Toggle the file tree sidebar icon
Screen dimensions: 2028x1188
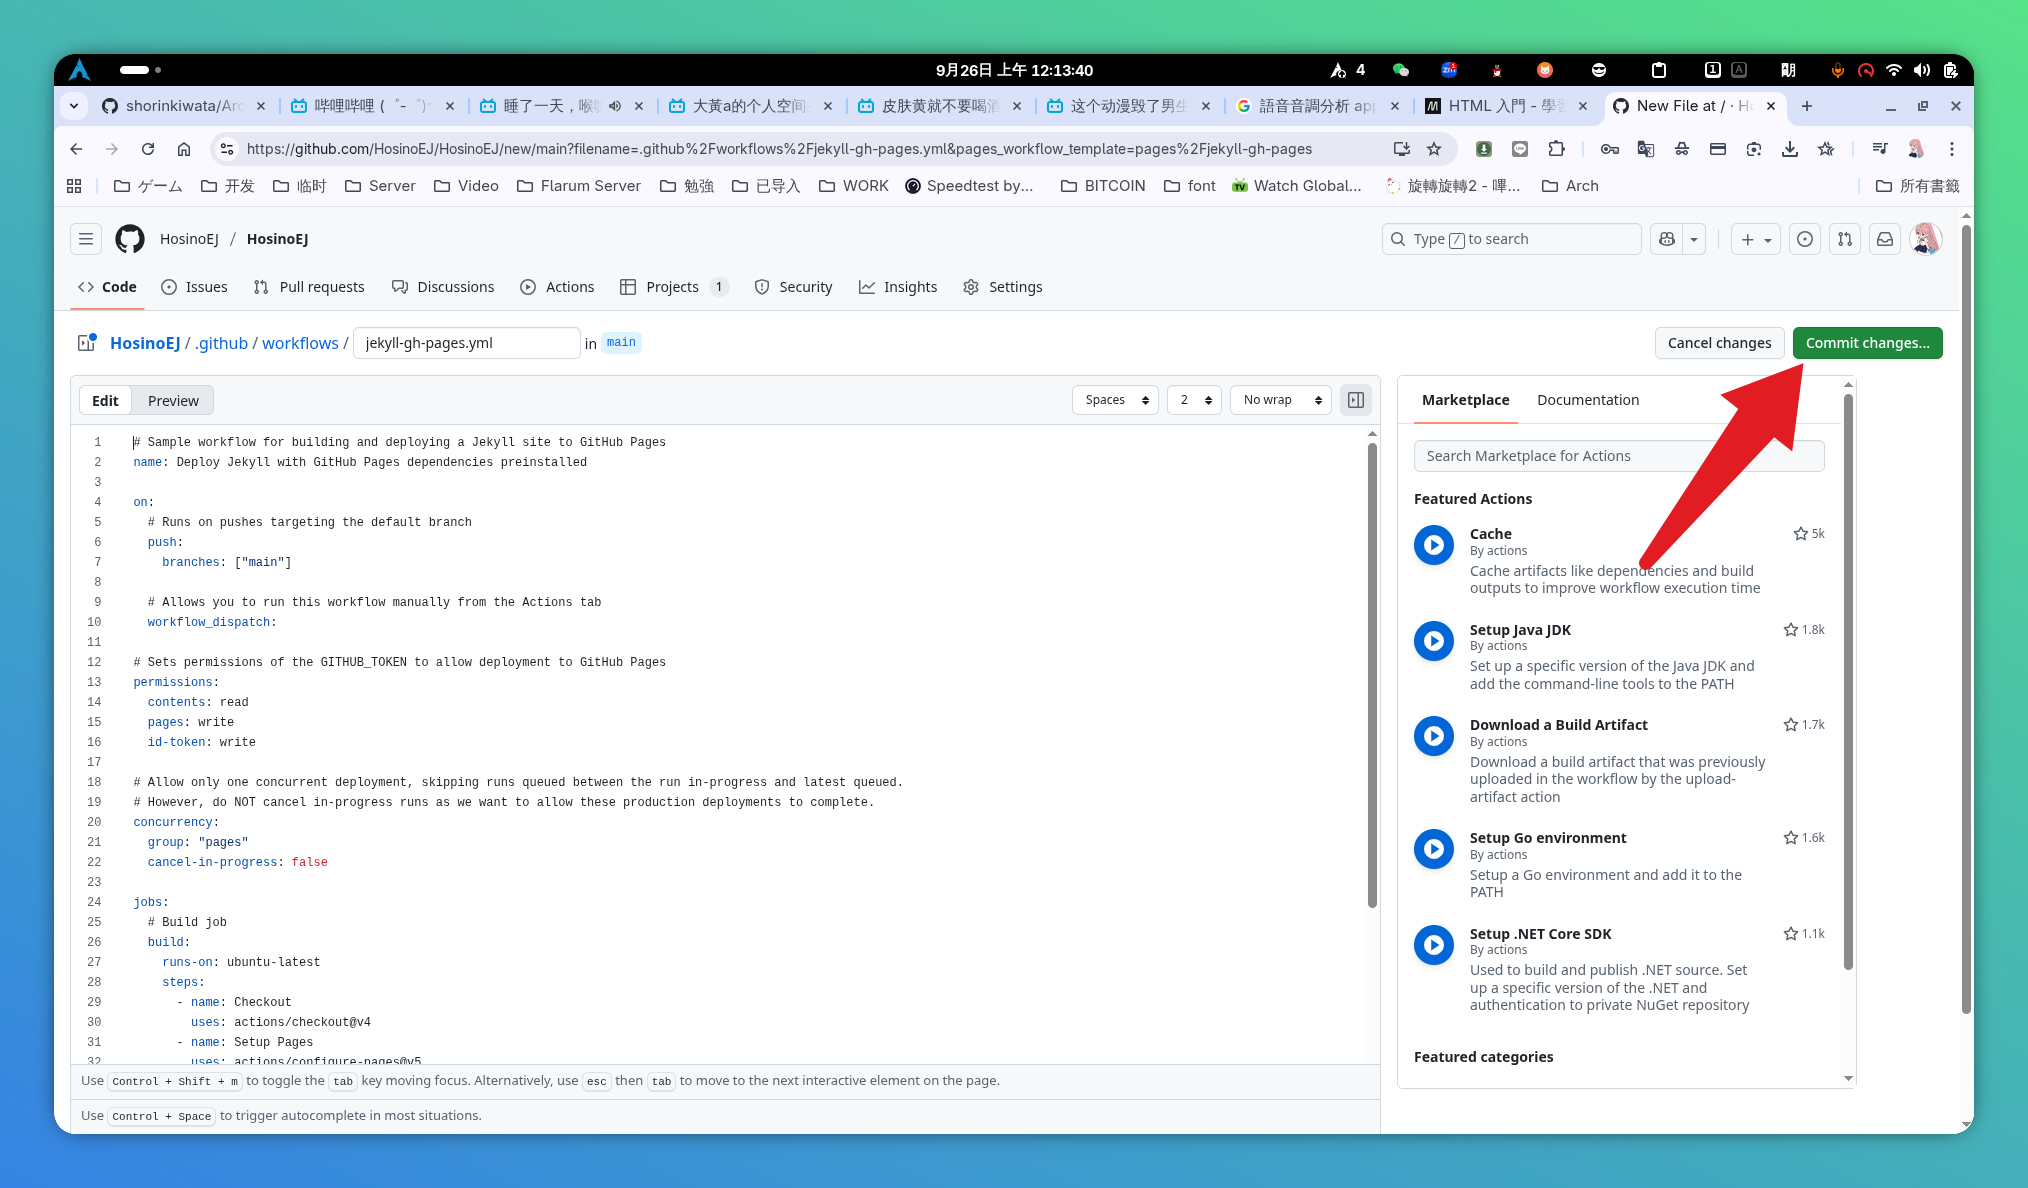click(87, 343)
